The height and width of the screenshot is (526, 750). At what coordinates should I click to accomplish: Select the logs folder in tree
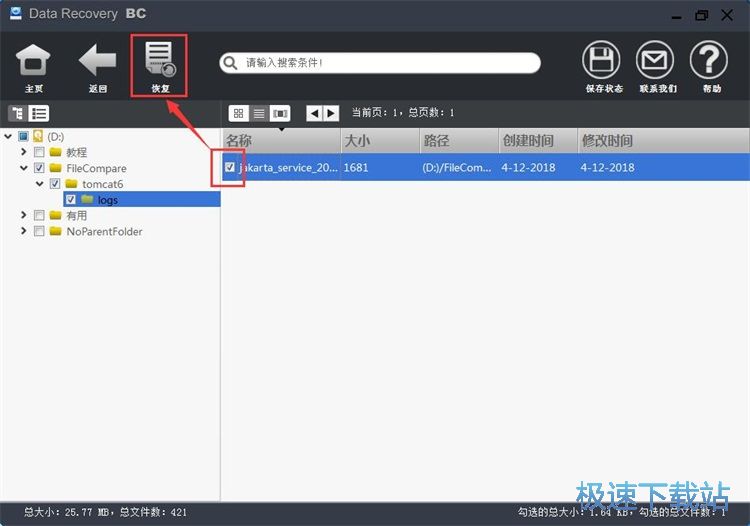click(108, 200)
